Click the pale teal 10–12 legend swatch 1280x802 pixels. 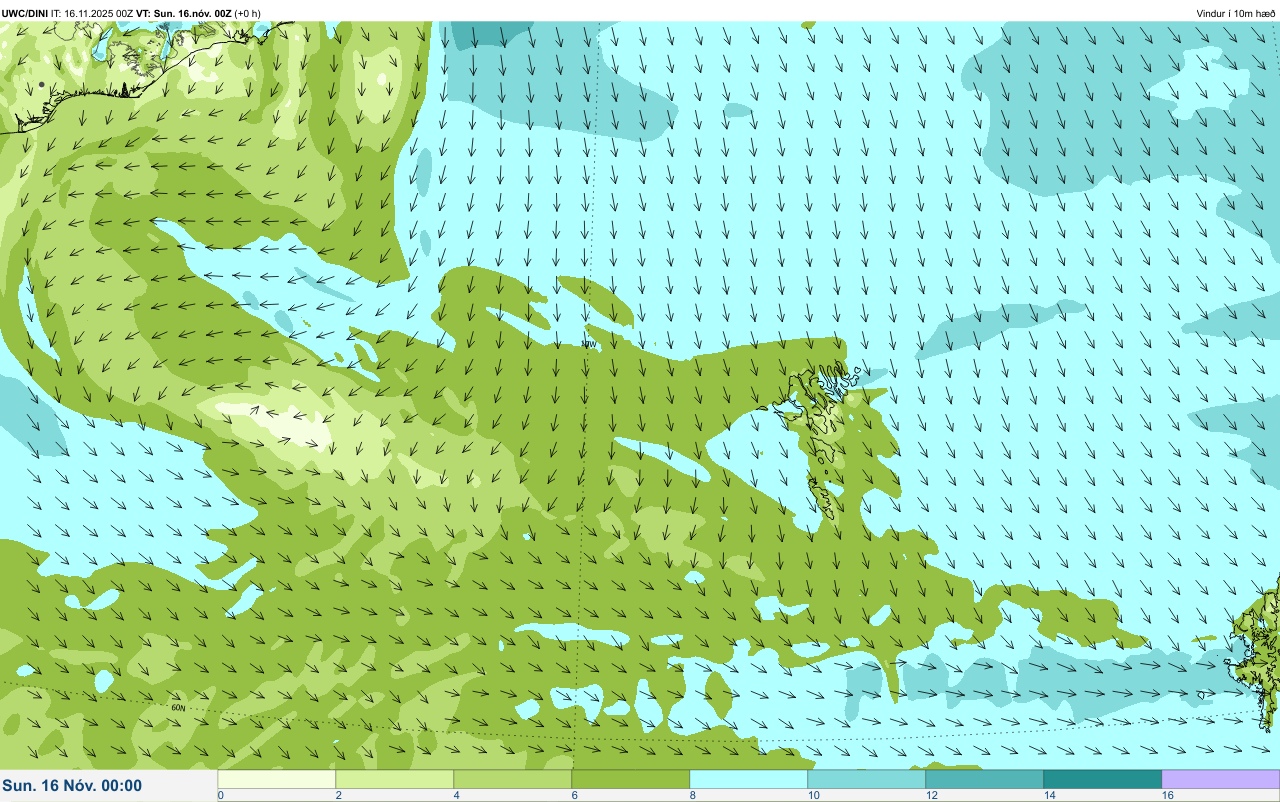click(x=867, y=779)
